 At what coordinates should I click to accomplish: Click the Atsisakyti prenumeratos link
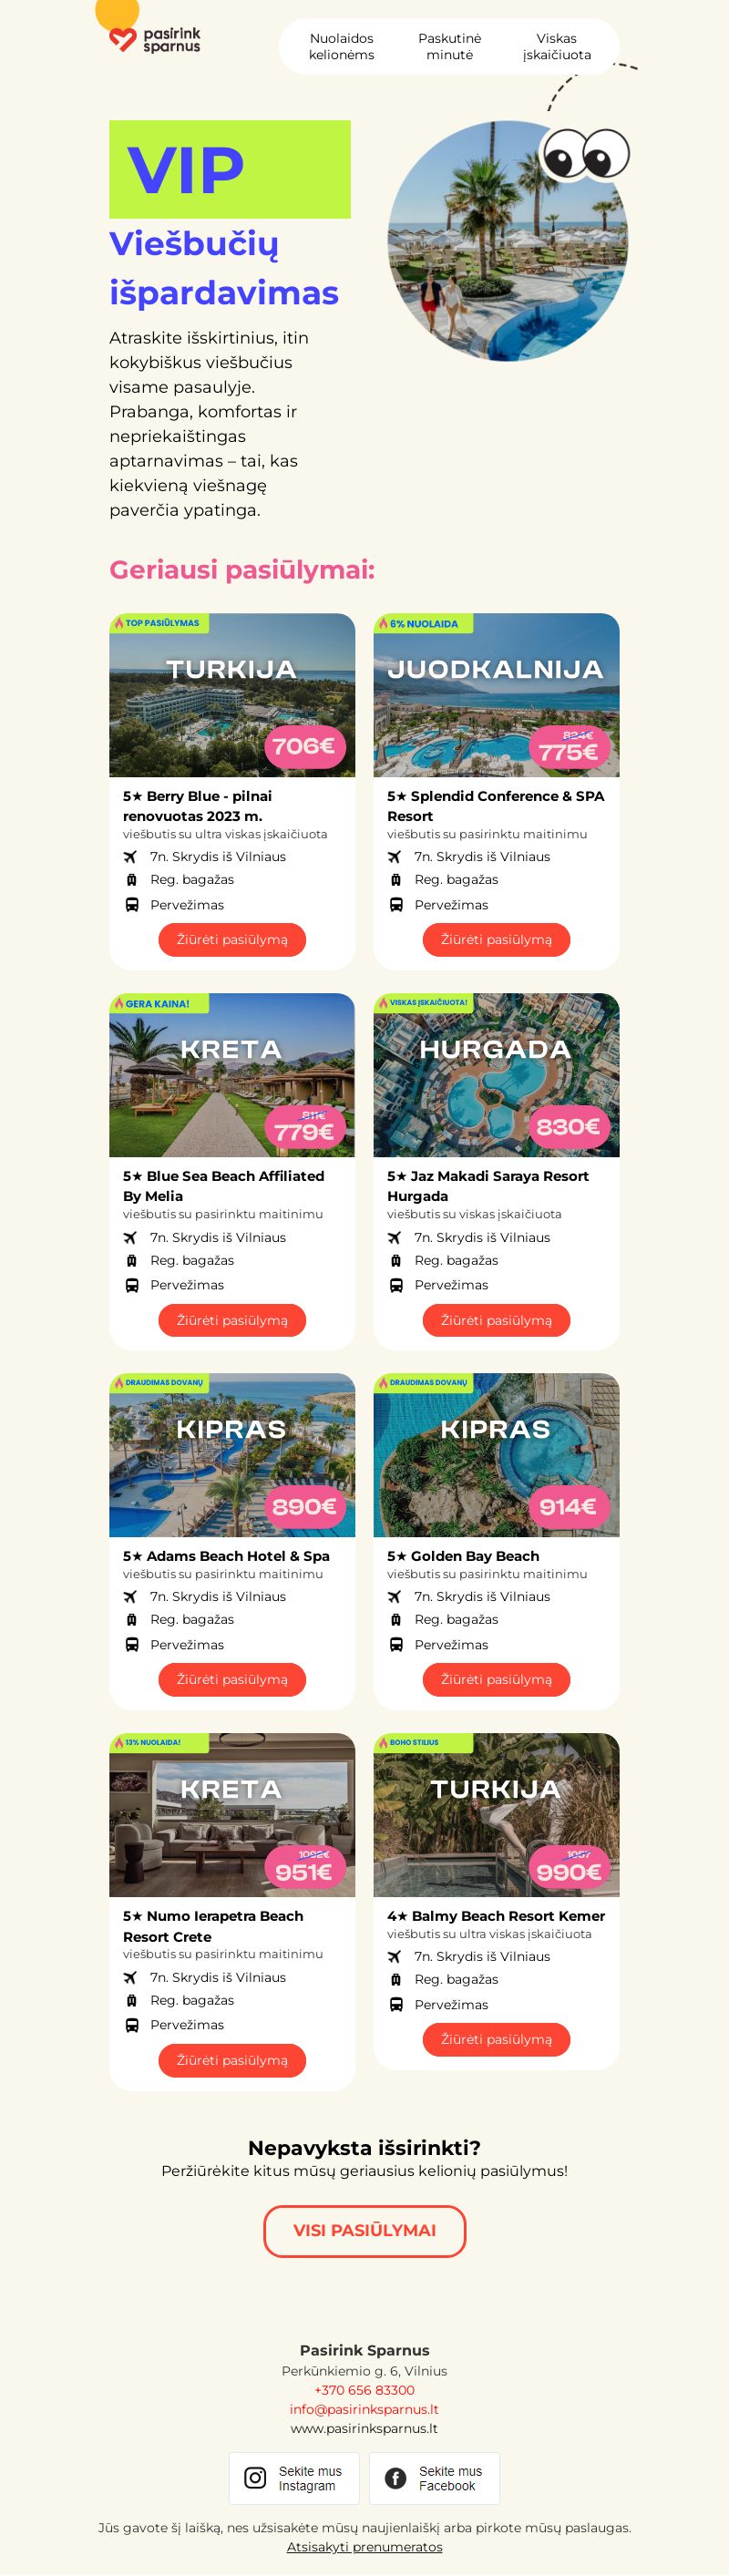364,2546
